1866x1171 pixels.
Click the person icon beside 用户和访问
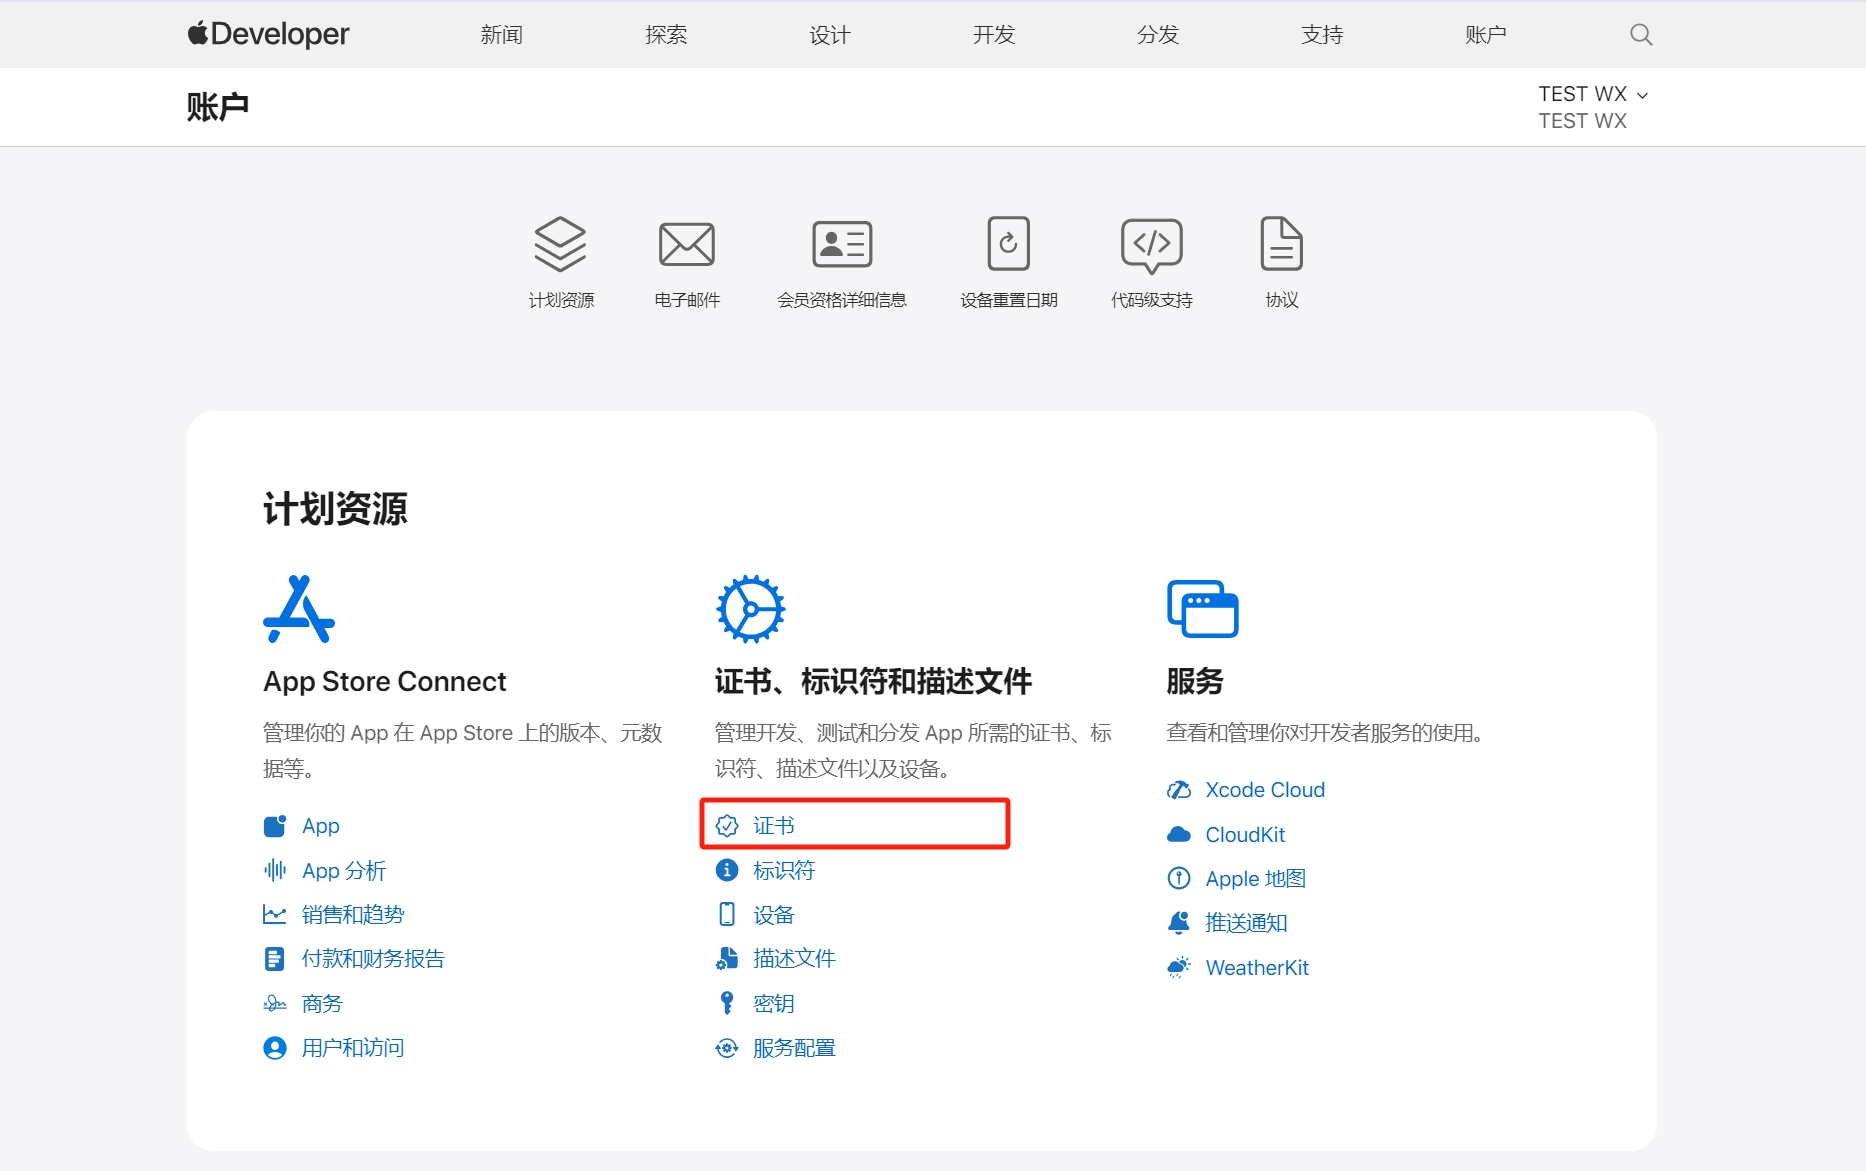pyautogui.click(x=275, y=1048)
